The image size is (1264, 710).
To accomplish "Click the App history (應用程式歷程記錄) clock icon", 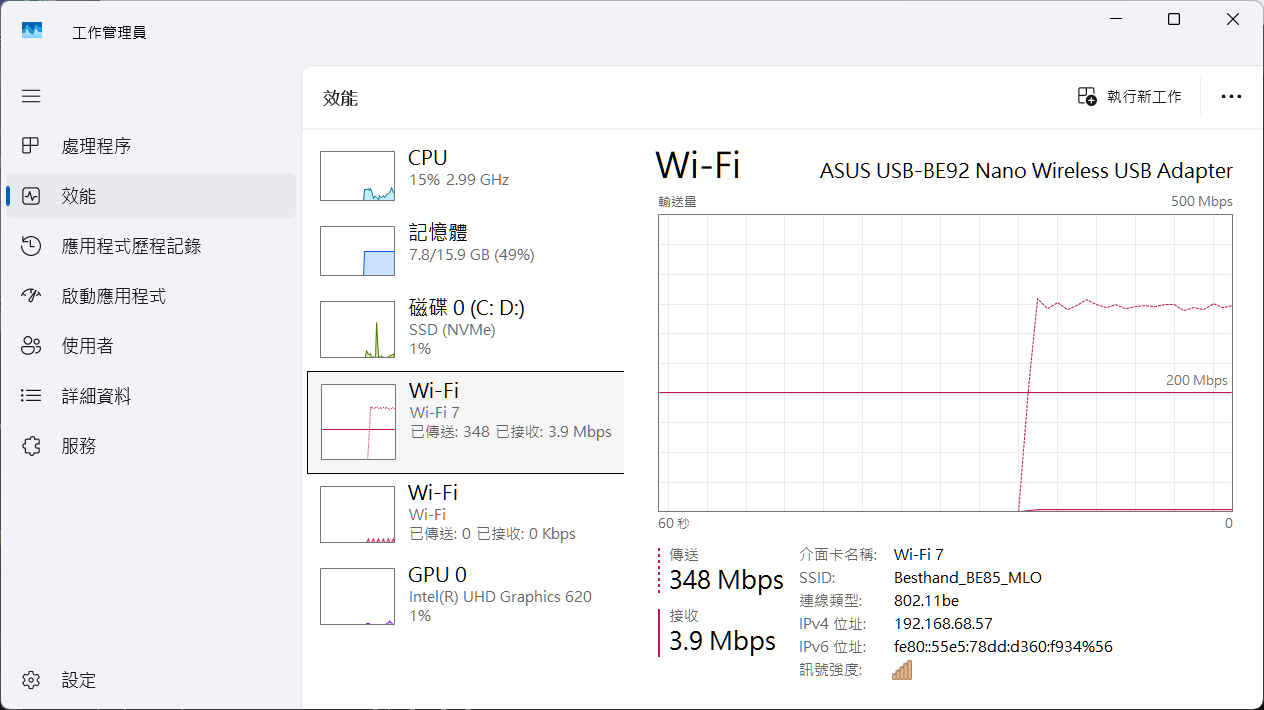I will click(31, 246).
